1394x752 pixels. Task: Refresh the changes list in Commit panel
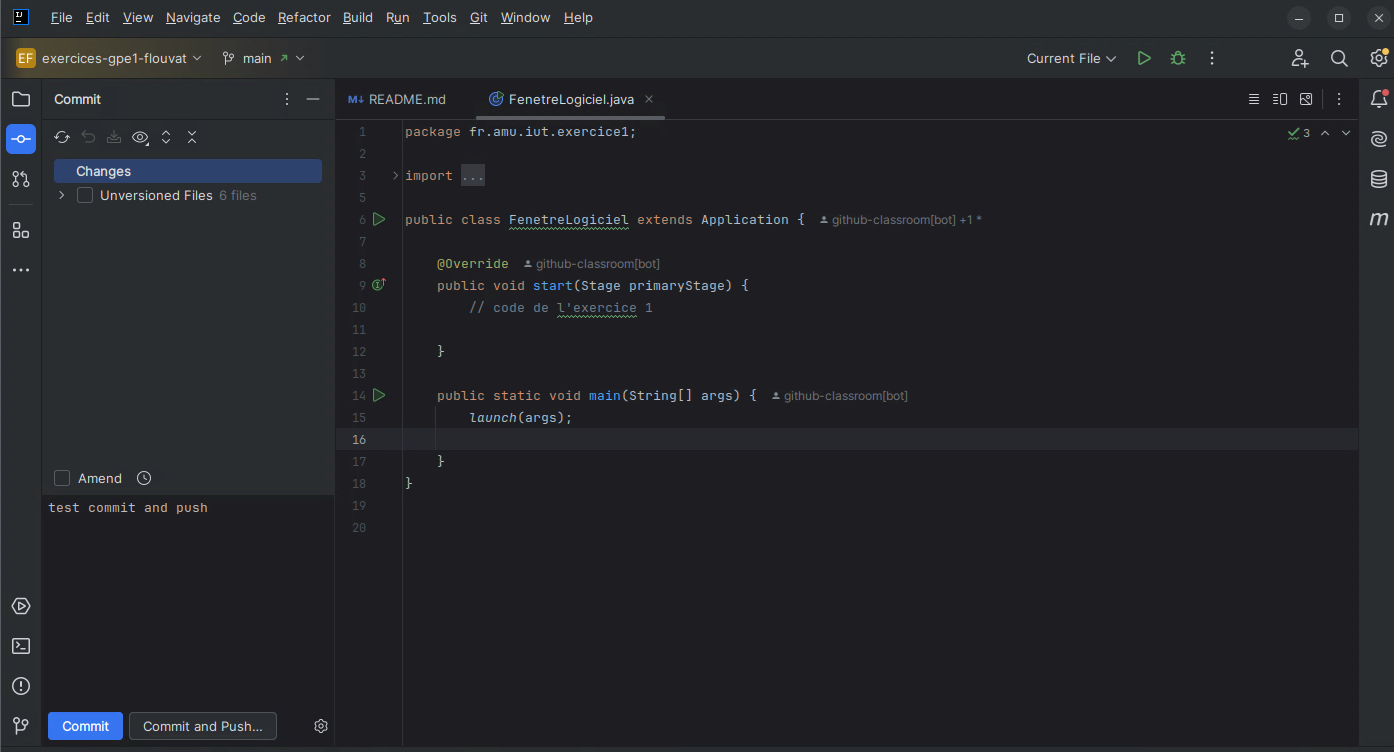(62, 137)
